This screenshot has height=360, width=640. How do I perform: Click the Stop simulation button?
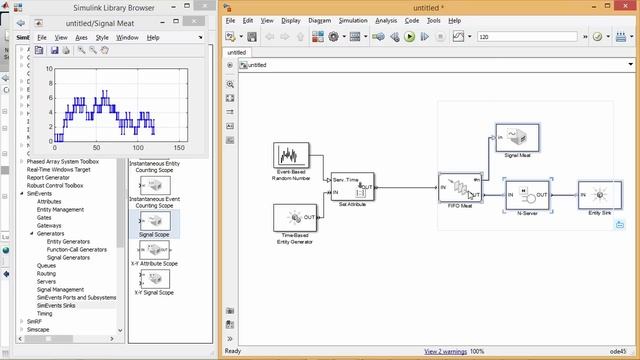[440, 37]
